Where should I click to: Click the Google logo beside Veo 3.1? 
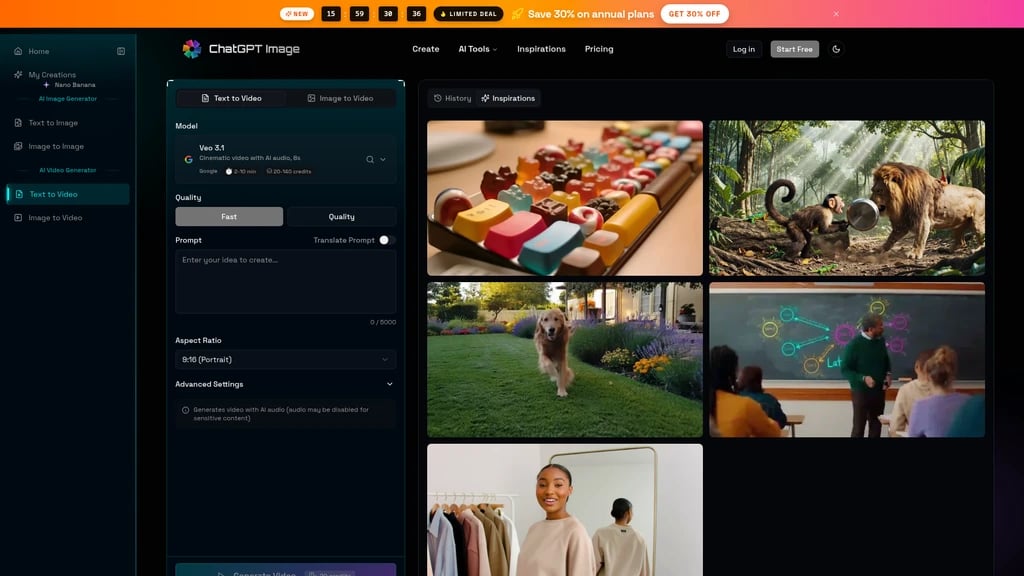(188, 159)
